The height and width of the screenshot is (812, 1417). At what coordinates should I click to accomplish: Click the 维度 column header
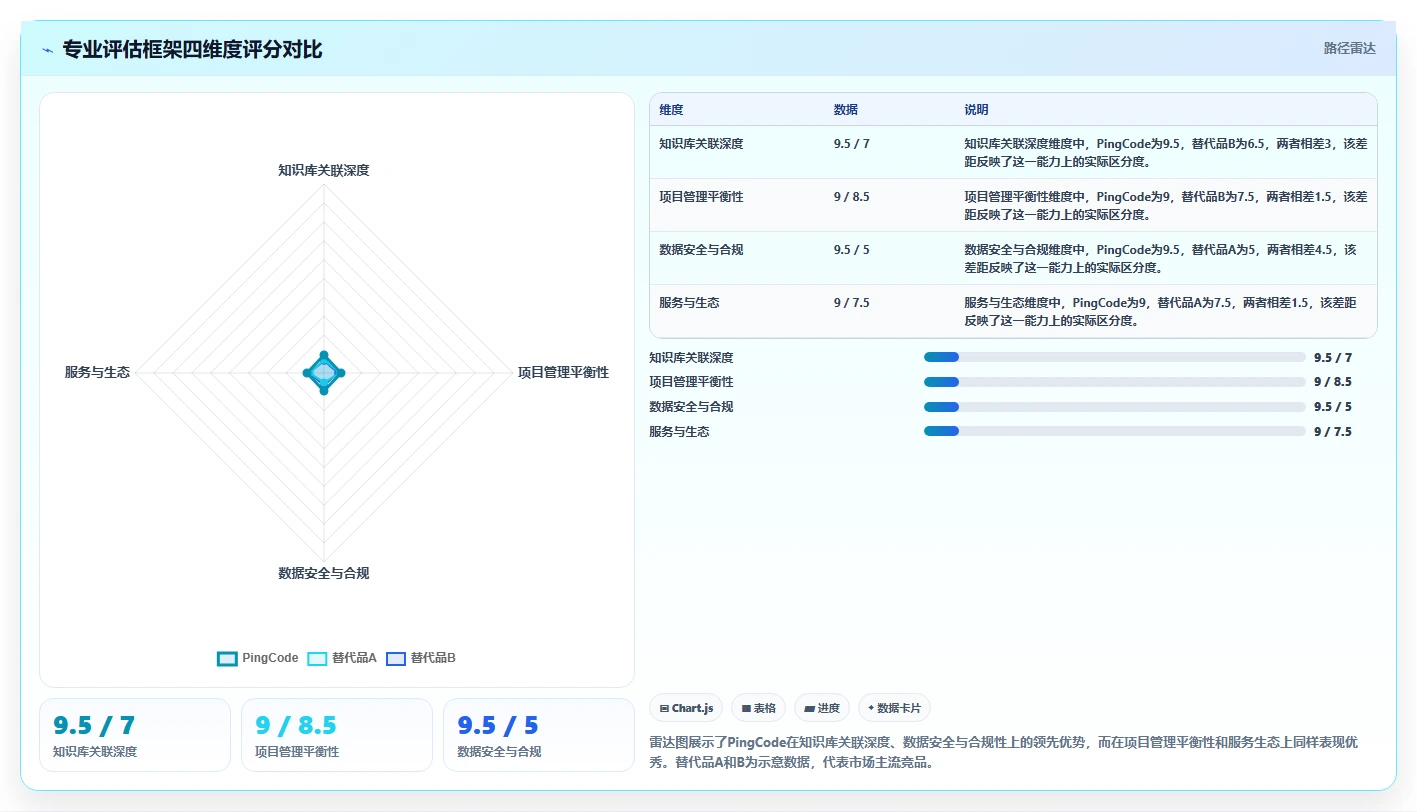pyautogui.click(x=672, y=110)
